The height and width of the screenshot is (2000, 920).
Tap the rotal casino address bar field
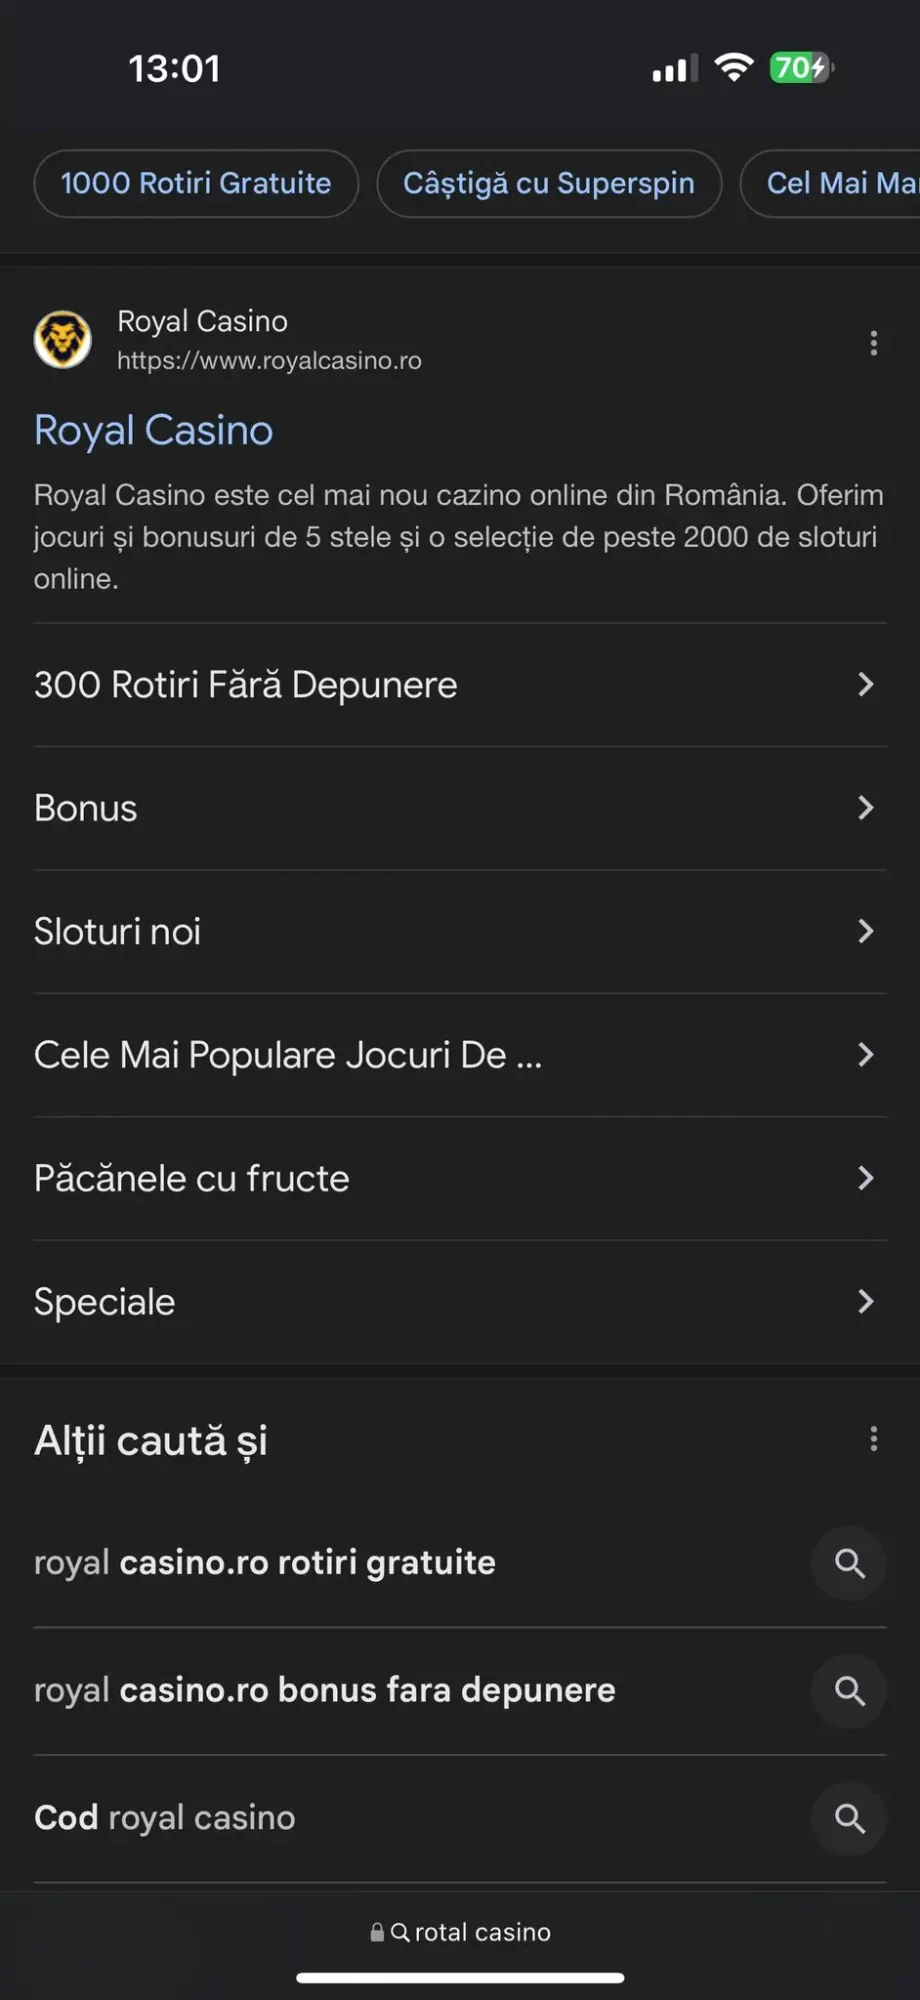[x=460, y=1932]
